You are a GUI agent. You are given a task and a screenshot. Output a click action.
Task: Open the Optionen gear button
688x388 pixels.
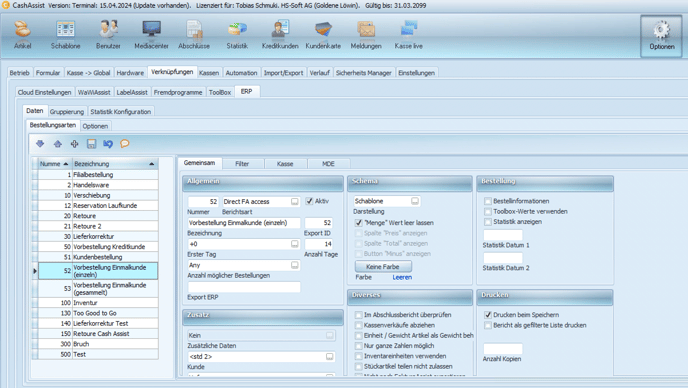(x=662, y=36)
